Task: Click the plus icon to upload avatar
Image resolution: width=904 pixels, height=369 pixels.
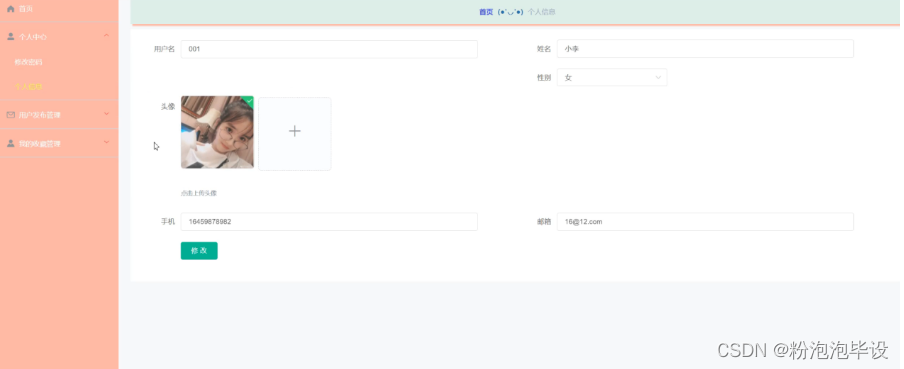Action: point(295,131)
